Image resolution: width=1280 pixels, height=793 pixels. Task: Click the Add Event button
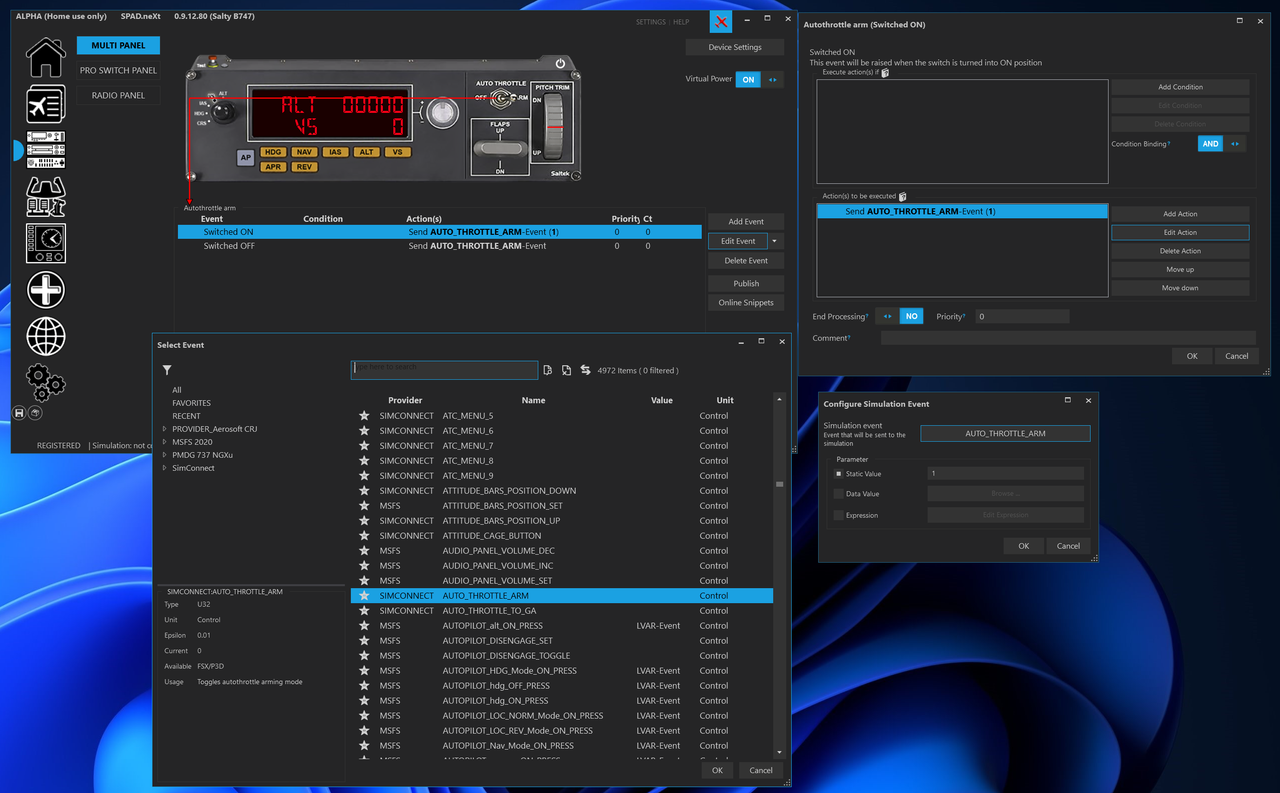click(746, 222)
